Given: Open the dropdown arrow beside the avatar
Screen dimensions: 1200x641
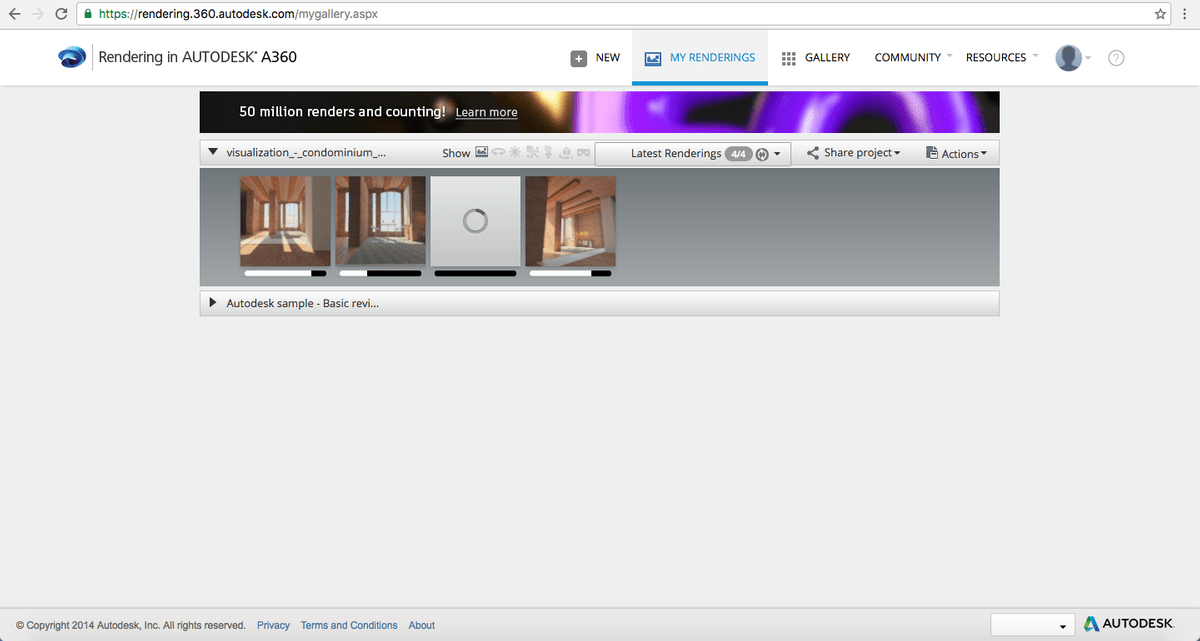Looking at the screenshot, I should pos(1088,57).
